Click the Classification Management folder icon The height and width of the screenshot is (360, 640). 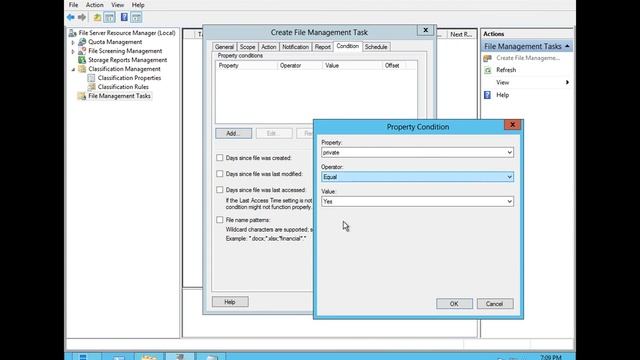click(x=82, y=69)
